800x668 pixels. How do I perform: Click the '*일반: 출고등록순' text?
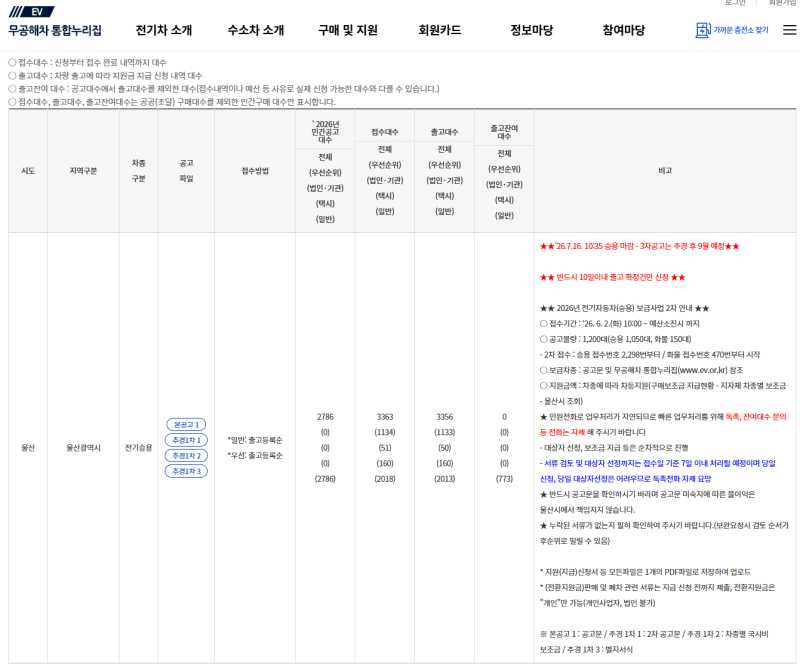point(255,440)
